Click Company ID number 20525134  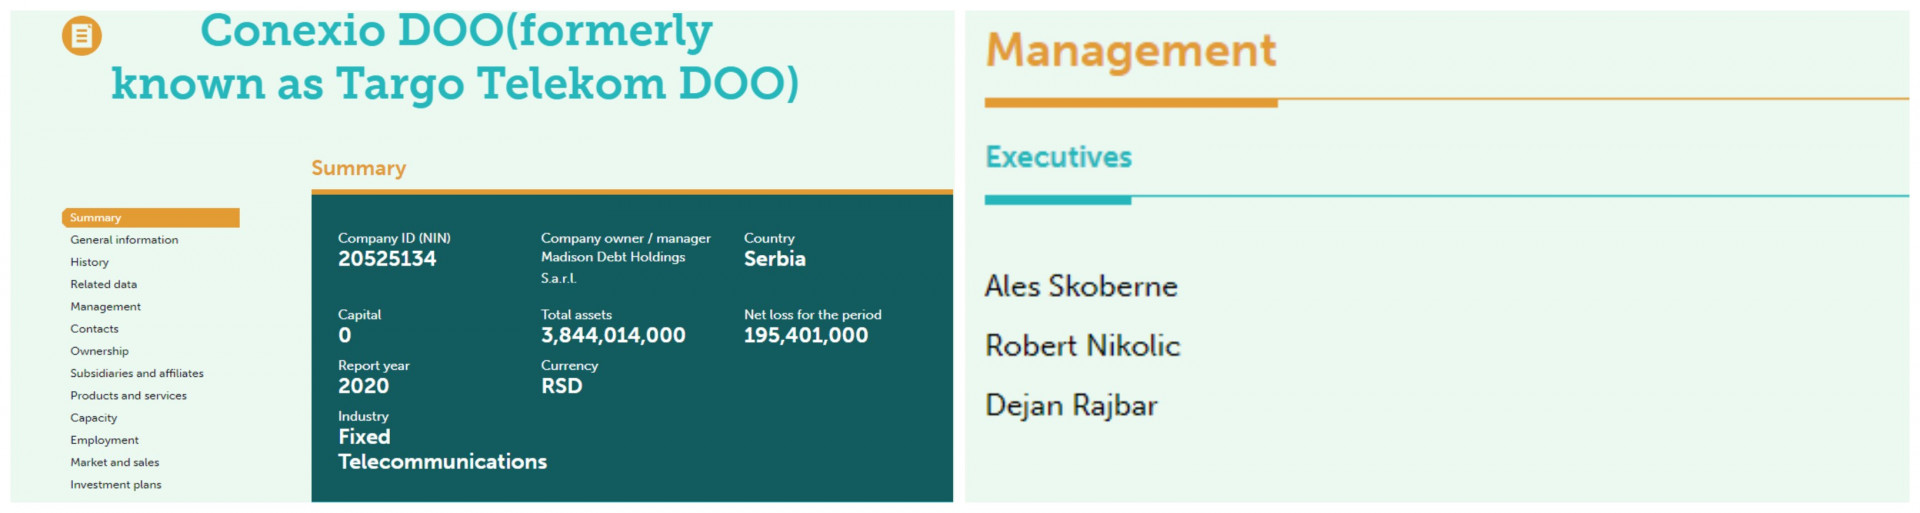387,259
